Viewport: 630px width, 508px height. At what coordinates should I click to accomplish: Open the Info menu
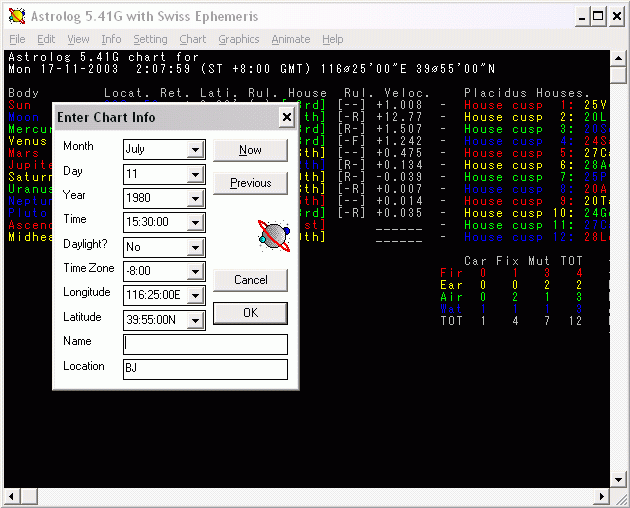tap(111, 39)
